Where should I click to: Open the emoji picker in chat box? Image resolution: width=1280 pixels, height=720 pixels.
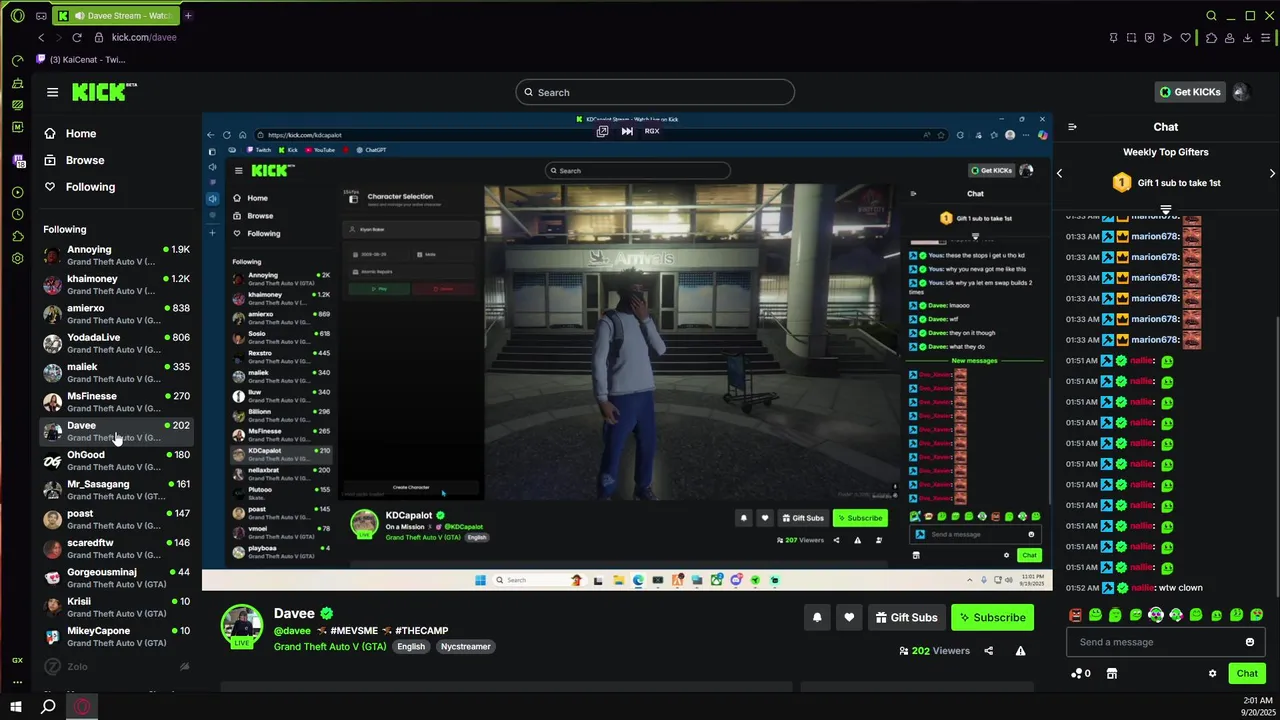[x=1250, y=642]
